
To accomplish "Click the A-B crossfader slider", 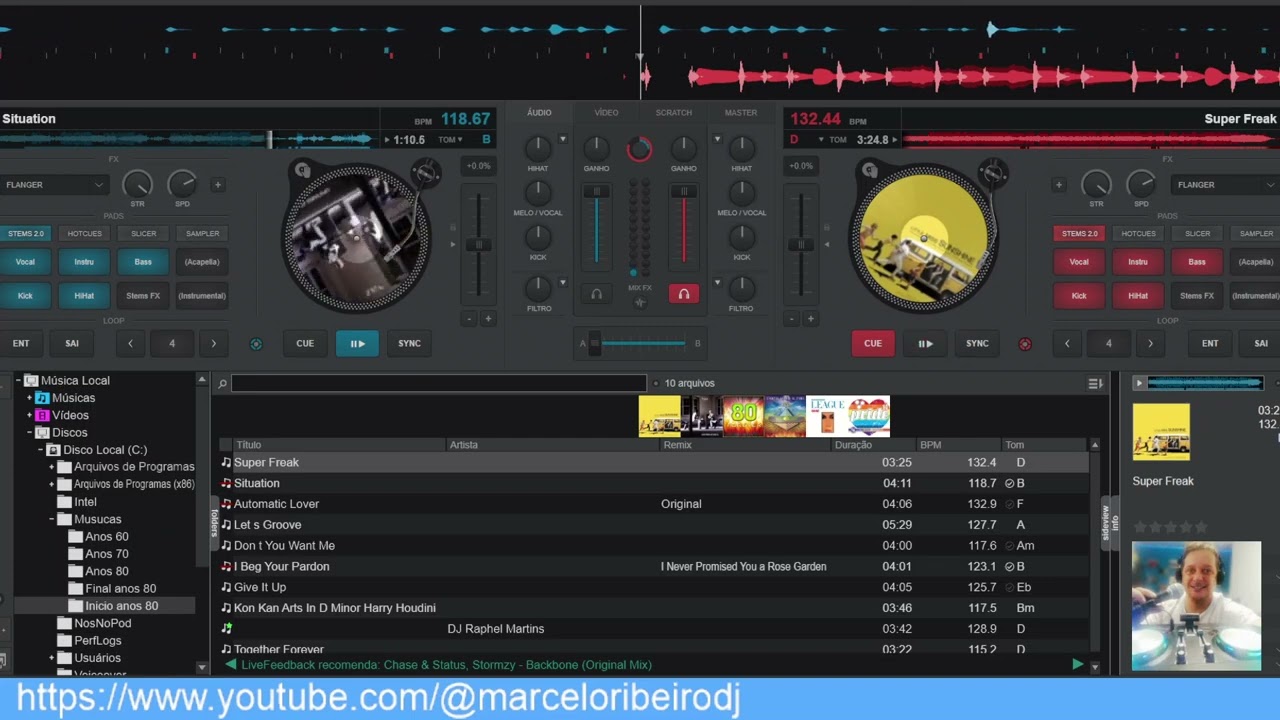I will pos(640,343).
